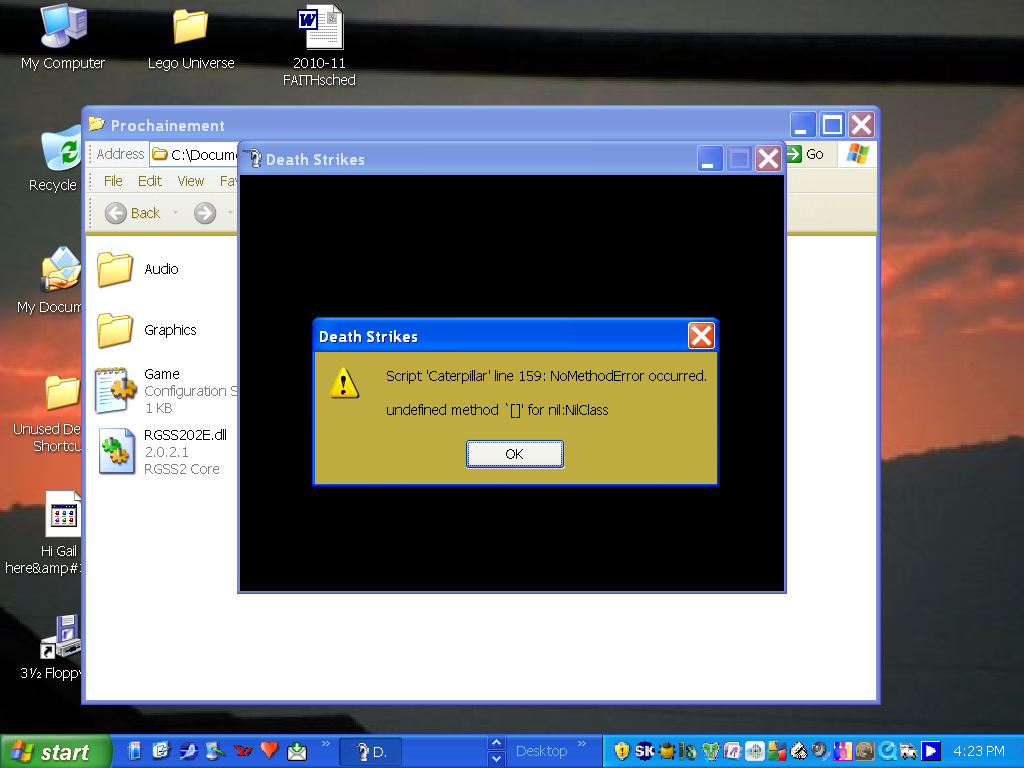Image resolution: width=1024 pixels, height=768 pixels.
Task: Click the Start button
Action: pyautogui.click(x=55, y=752)
